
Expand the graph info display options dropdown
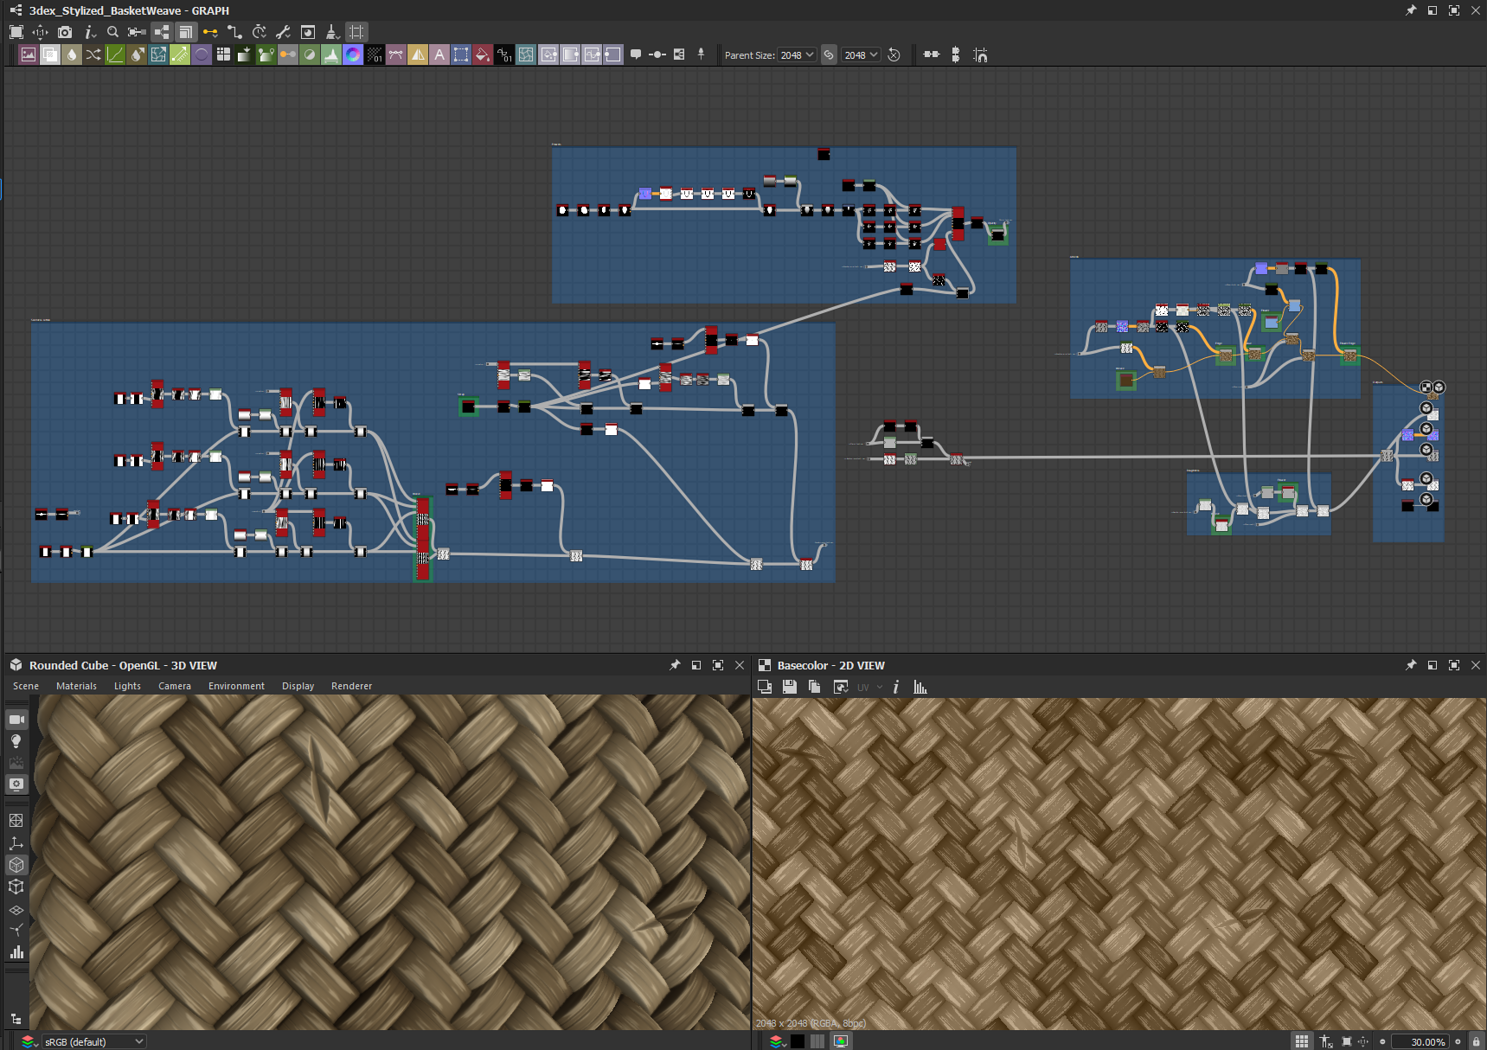89,32
